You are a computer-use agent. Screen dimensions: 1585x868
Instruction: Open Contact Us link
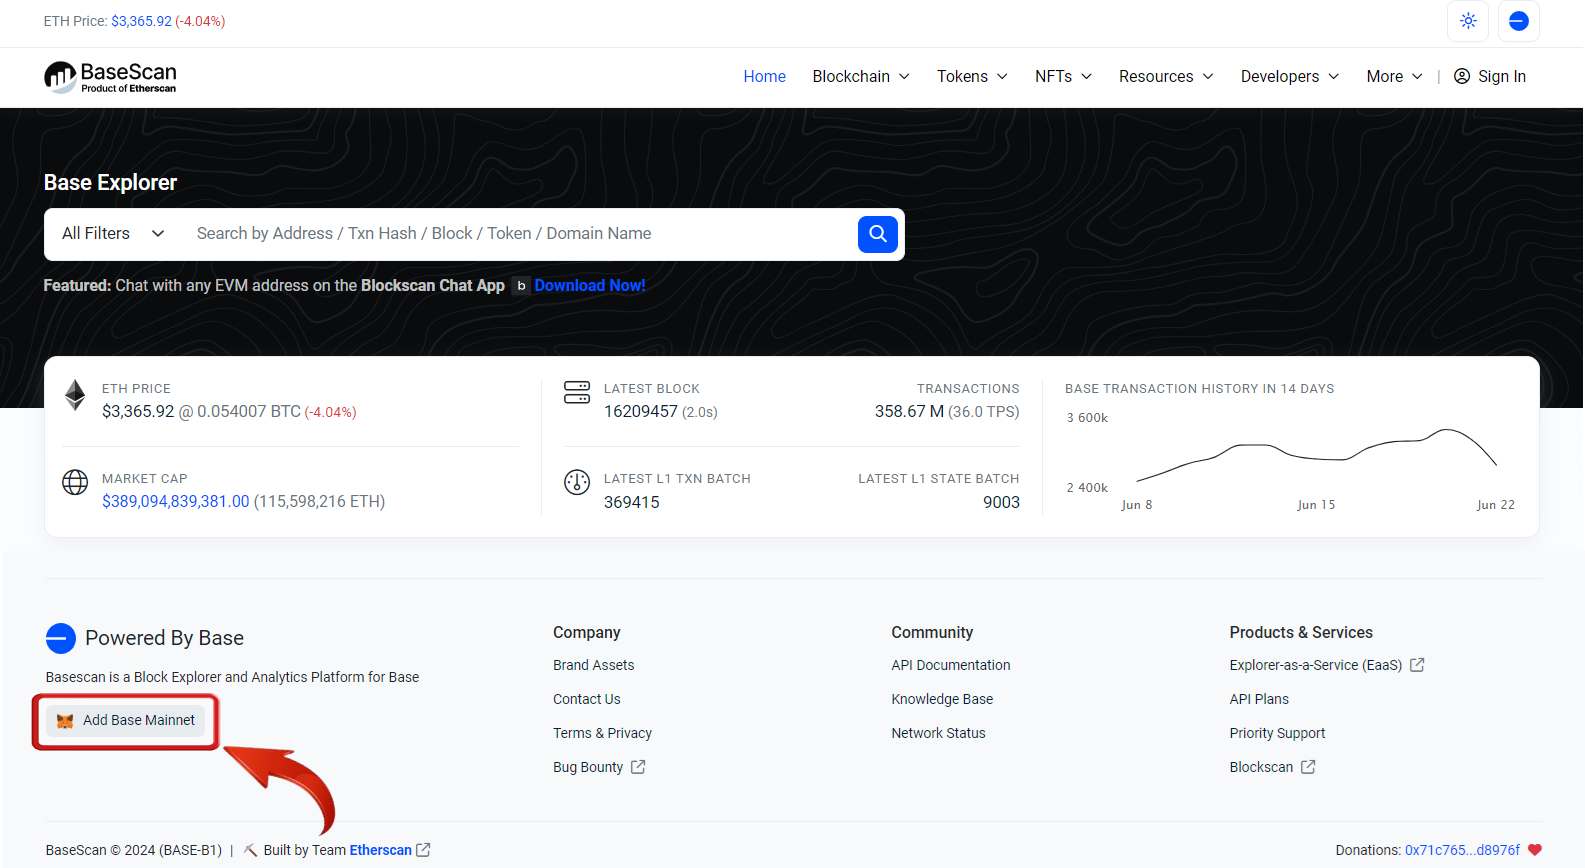click(586, 699)
